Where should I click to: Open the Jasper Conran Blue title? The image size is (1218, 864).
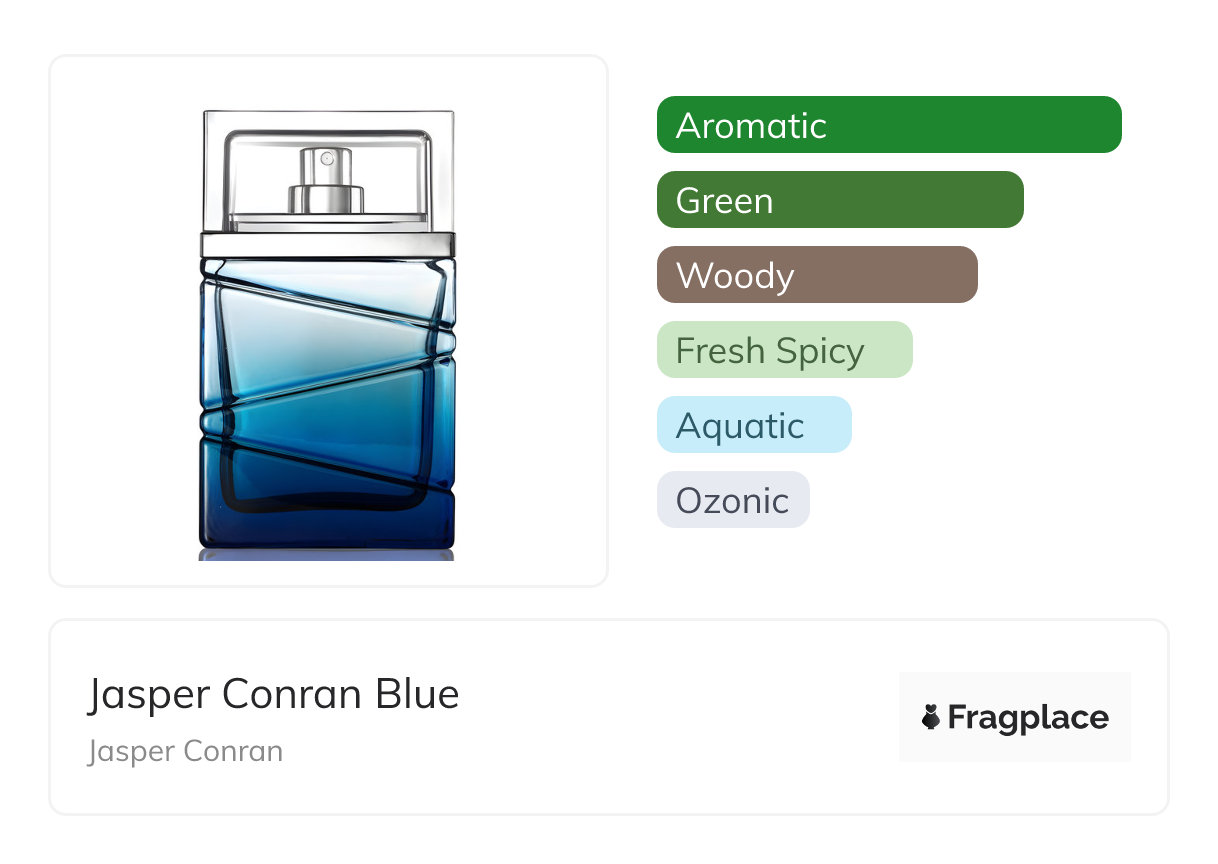click(x=273, y=694)
